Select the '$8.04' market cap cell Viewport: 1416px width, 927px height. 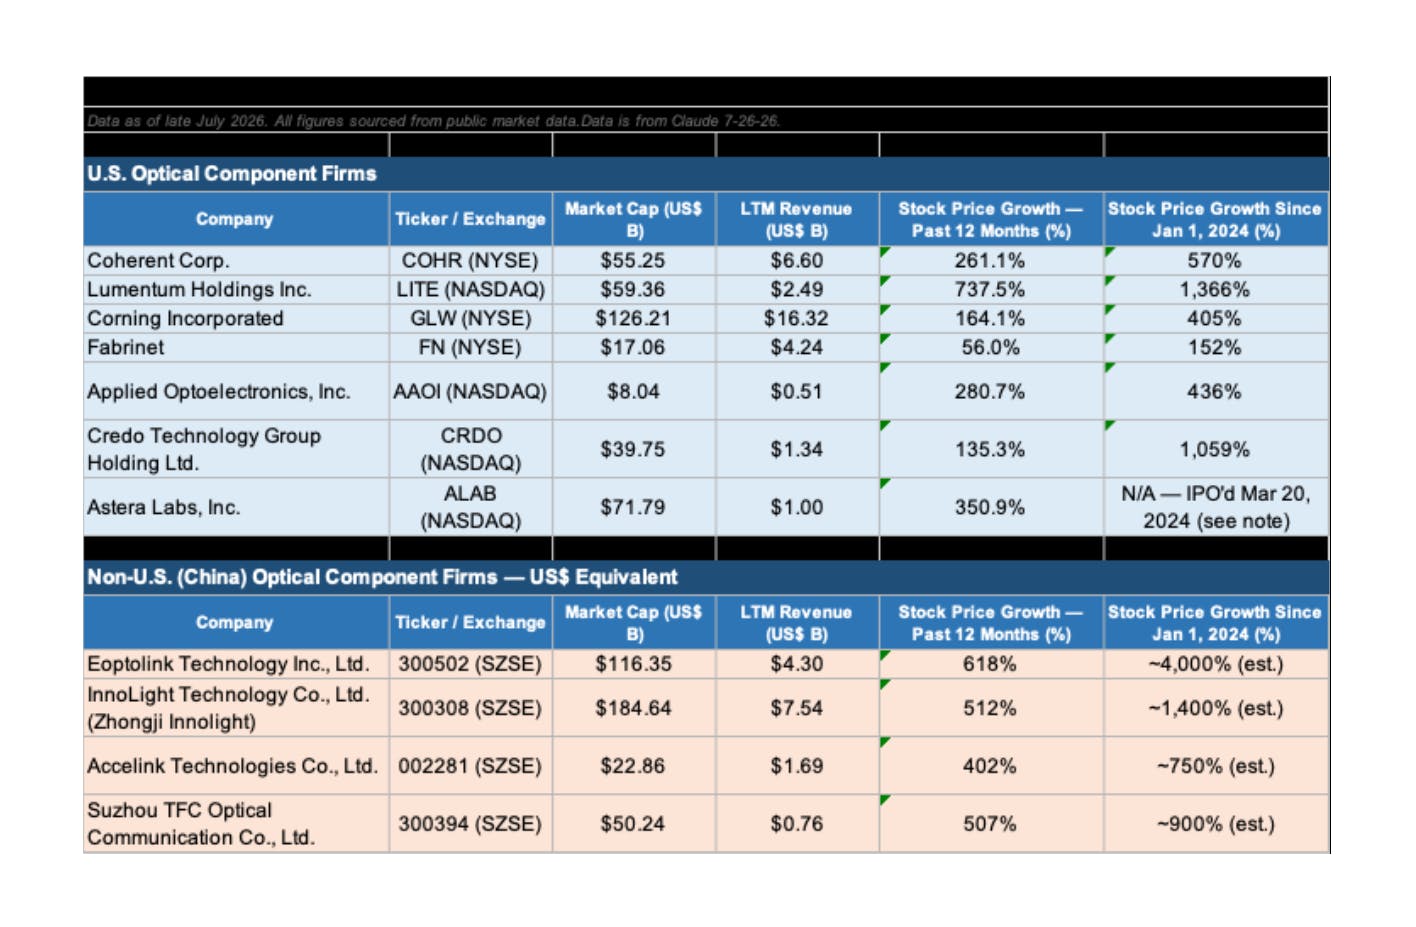633,392
